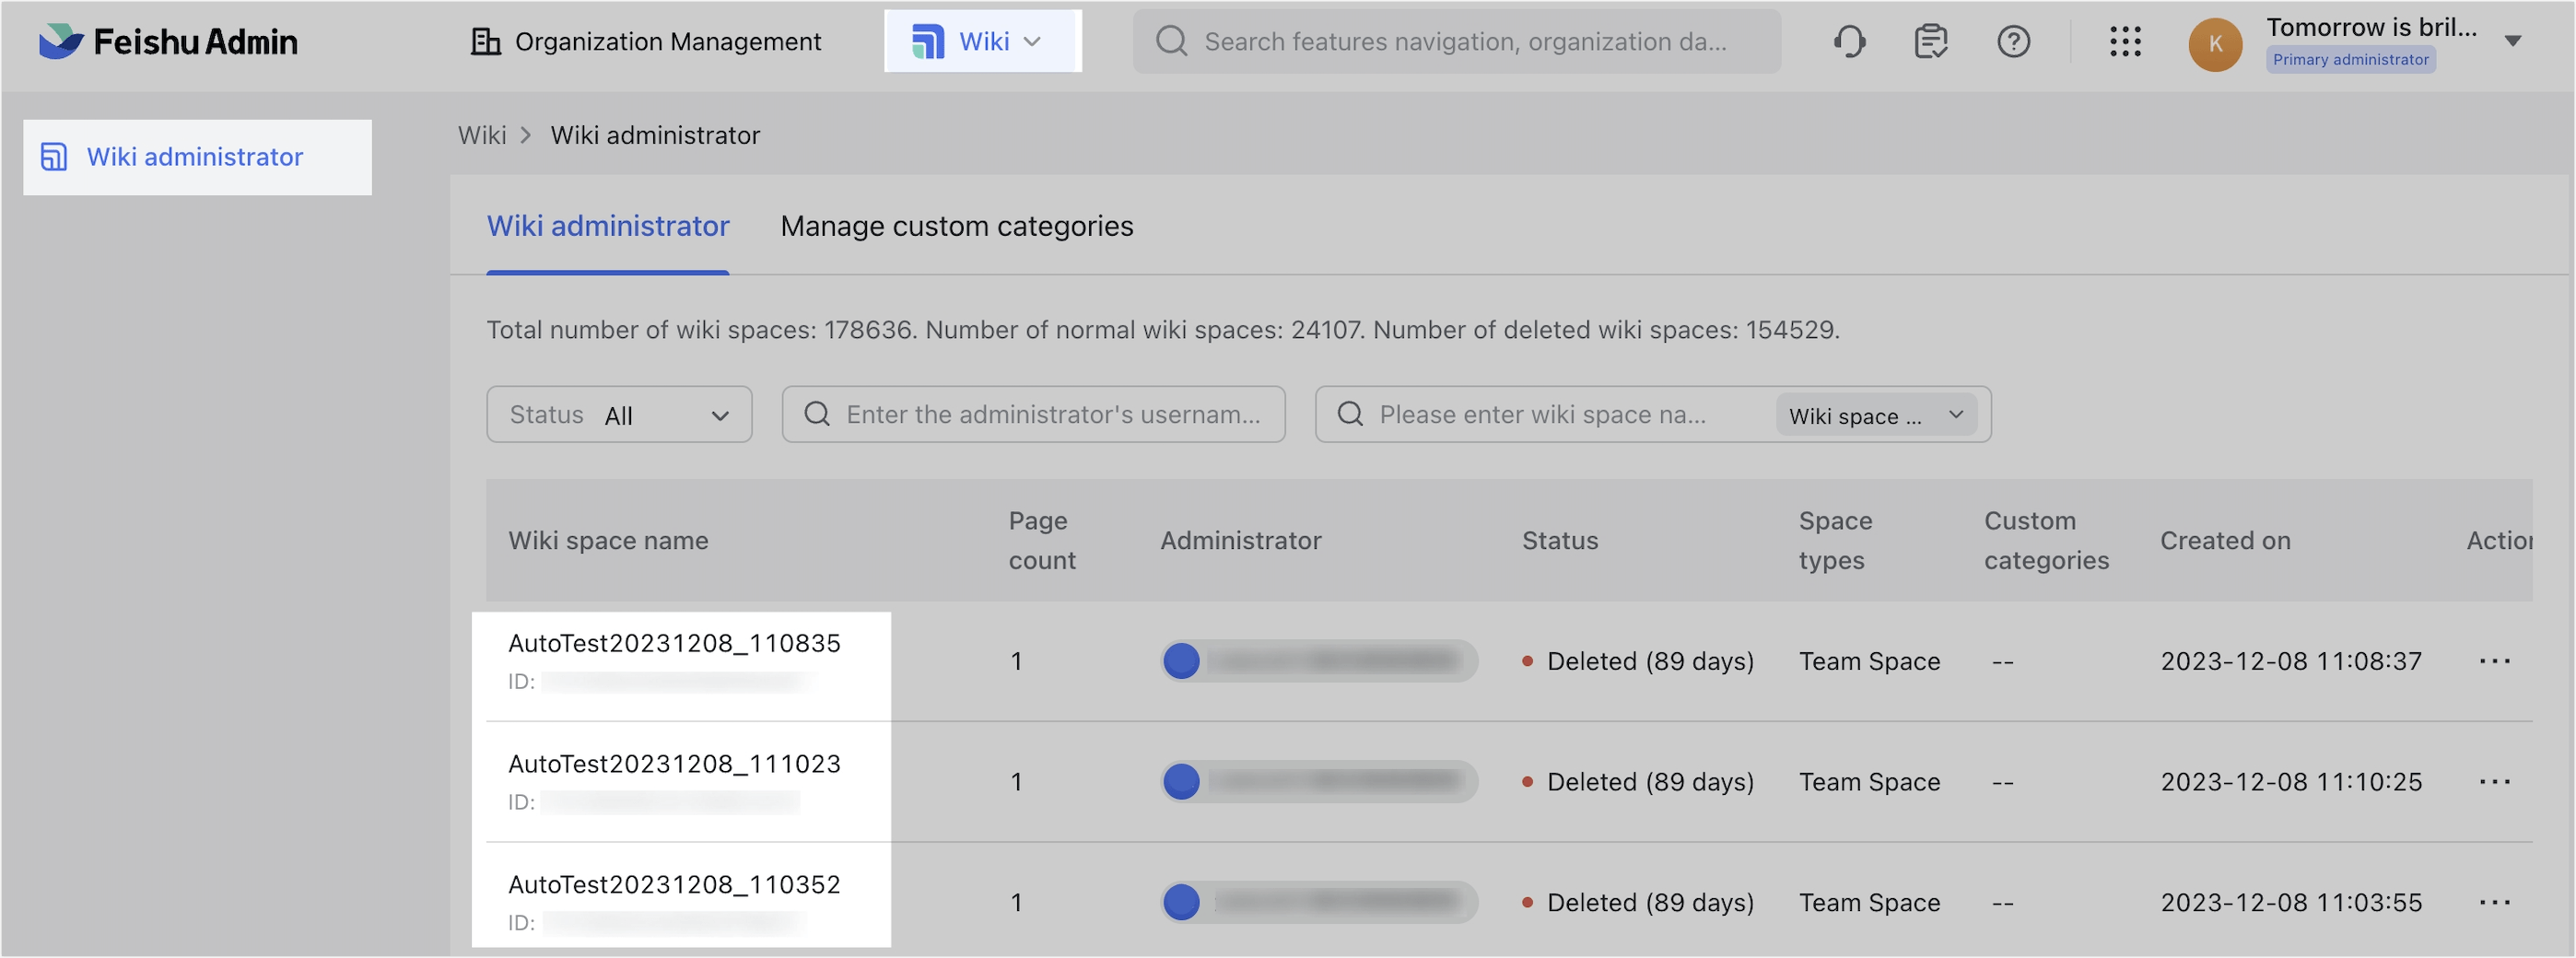Select wiki space AutoTest20231208_111023
The image size is (2576, 958).
pos(674,764)
